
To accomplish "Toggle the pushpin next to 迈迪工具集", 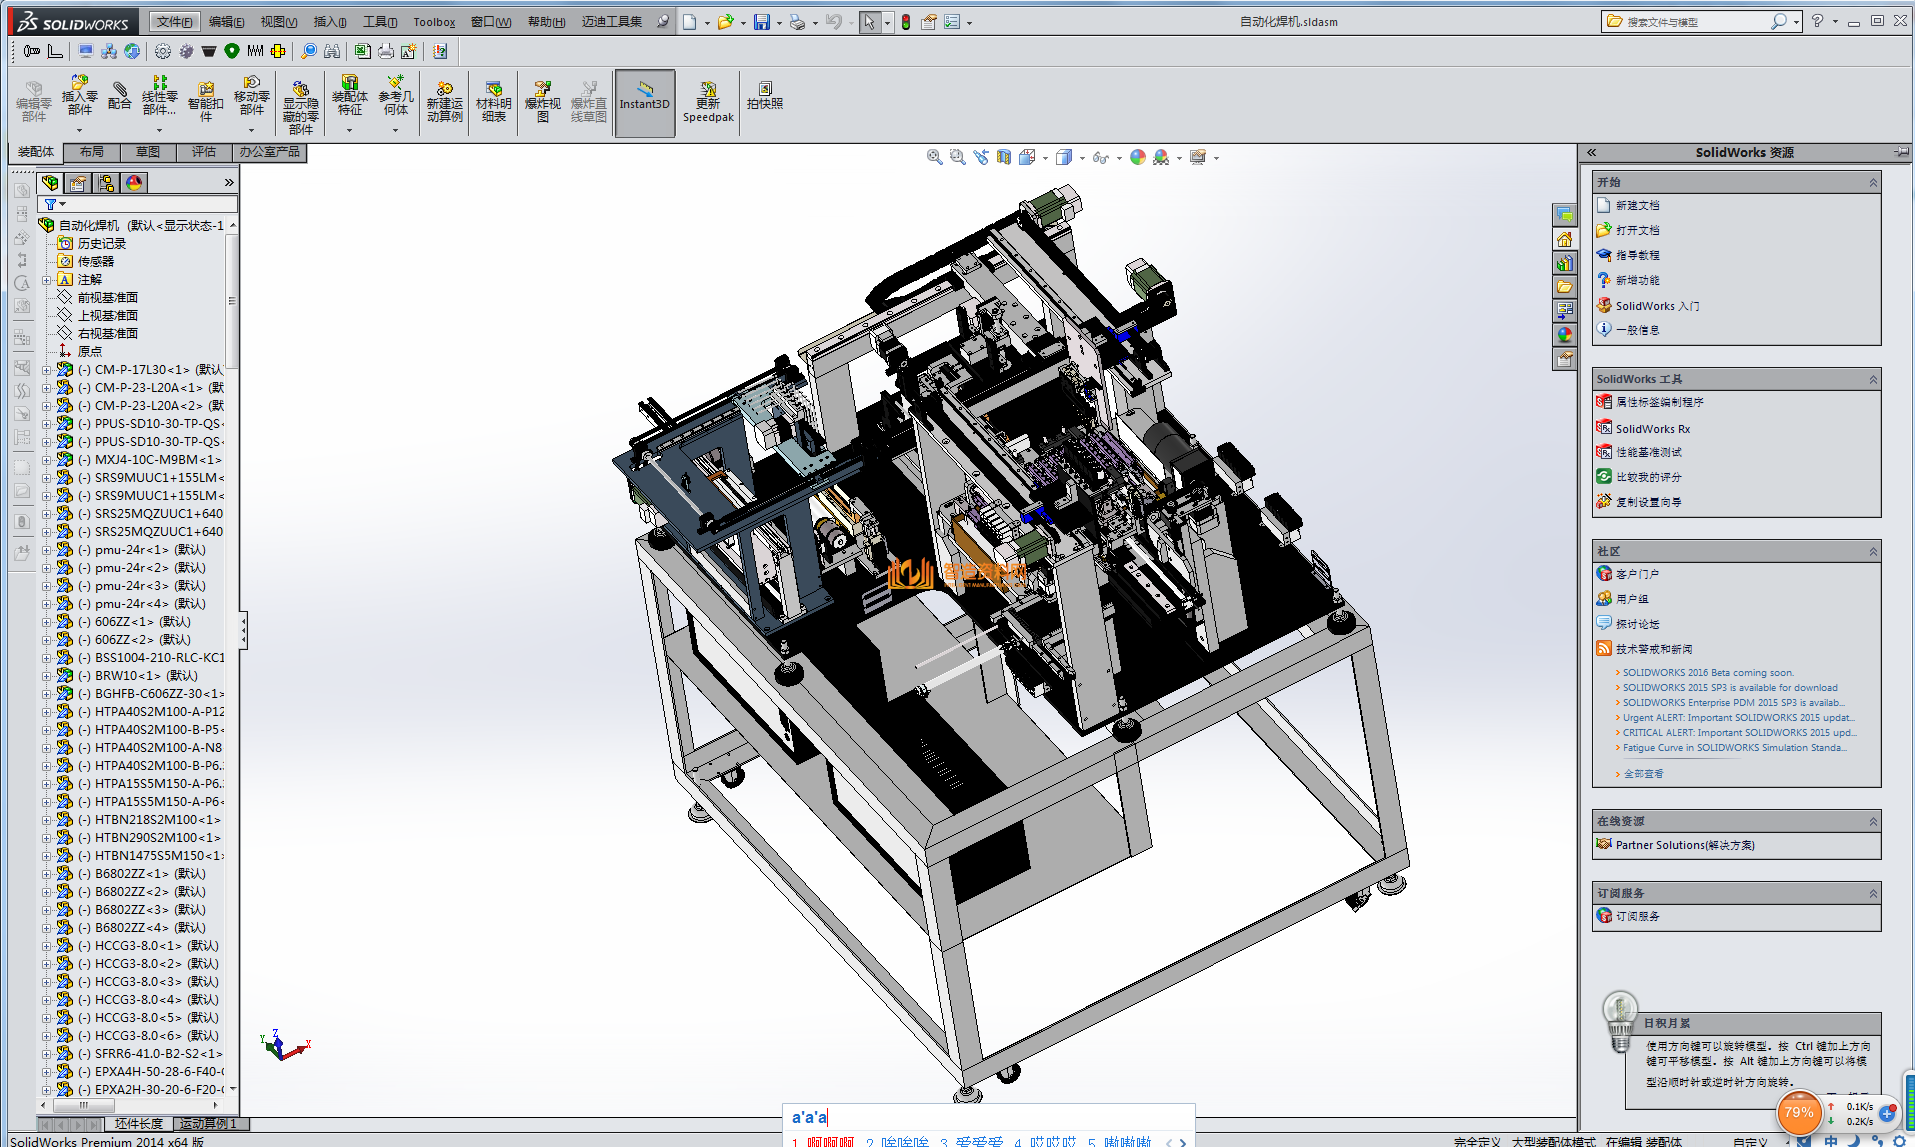I will pyautogui.click(x=662, y=22).
